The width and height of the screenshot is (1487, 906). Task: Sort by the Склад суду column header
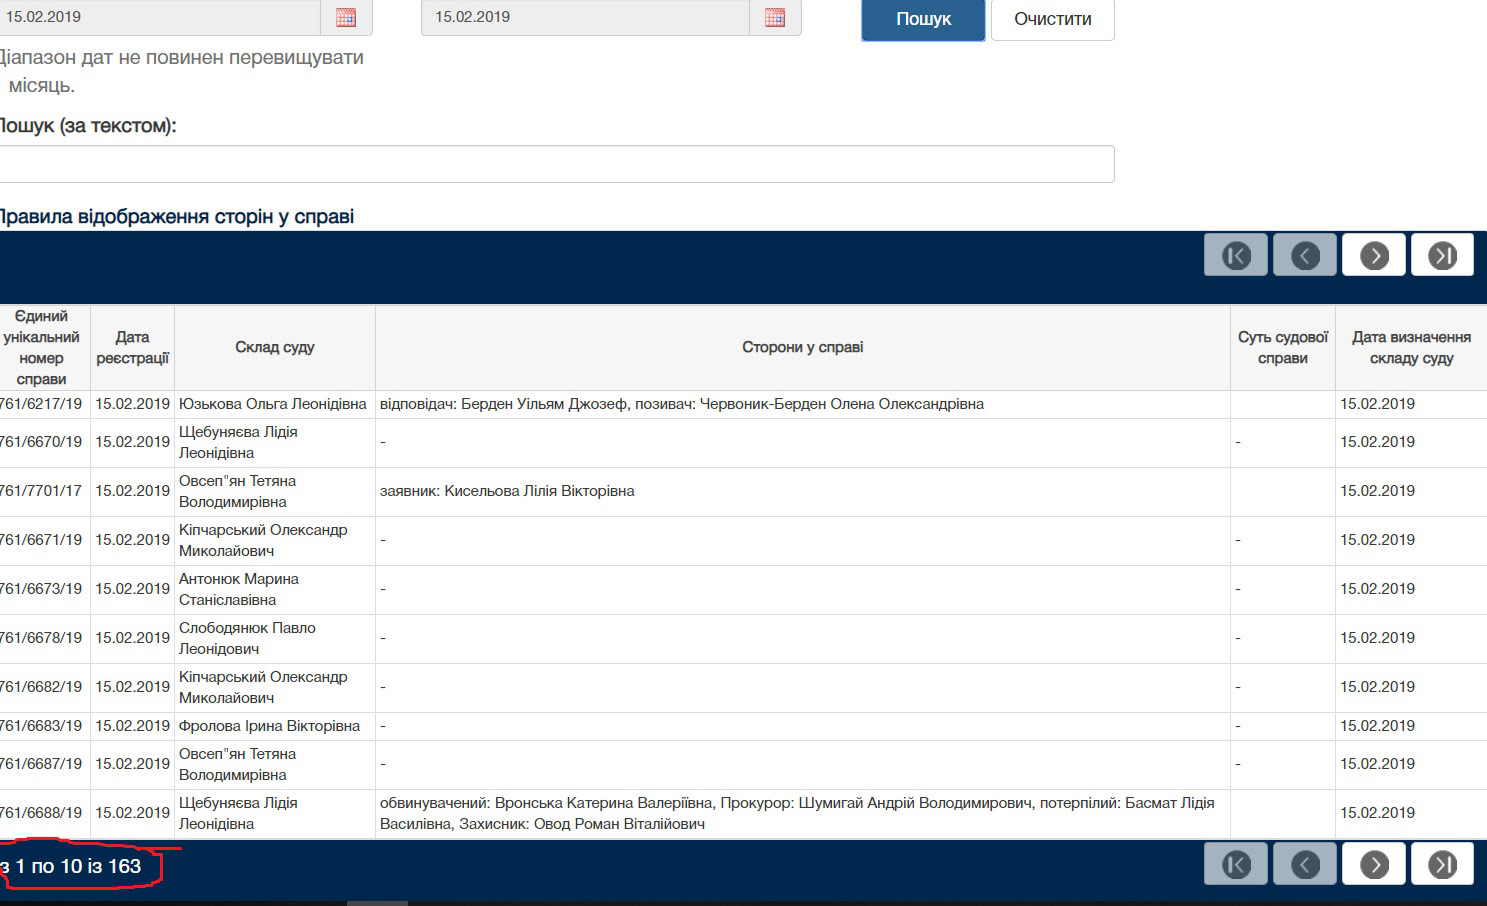274,347
